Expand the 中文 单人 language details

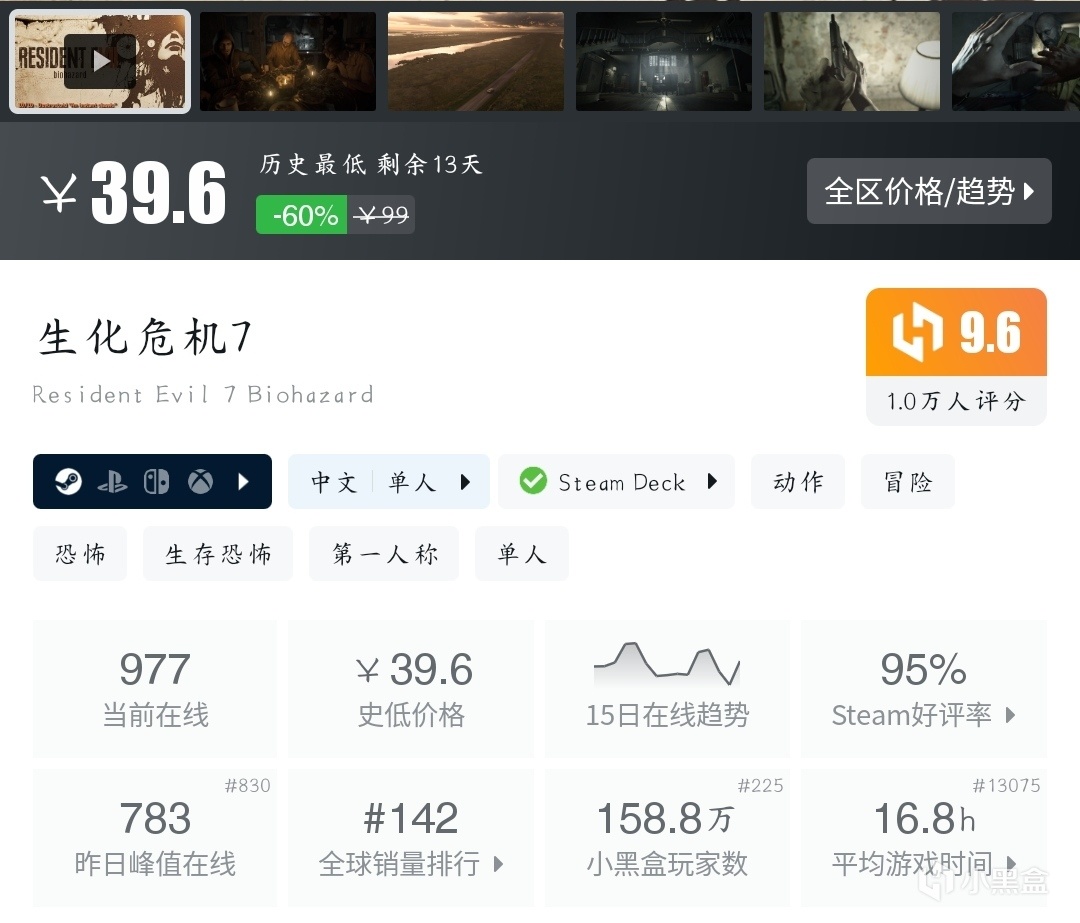pyautogui.click(x=388, y=481)
